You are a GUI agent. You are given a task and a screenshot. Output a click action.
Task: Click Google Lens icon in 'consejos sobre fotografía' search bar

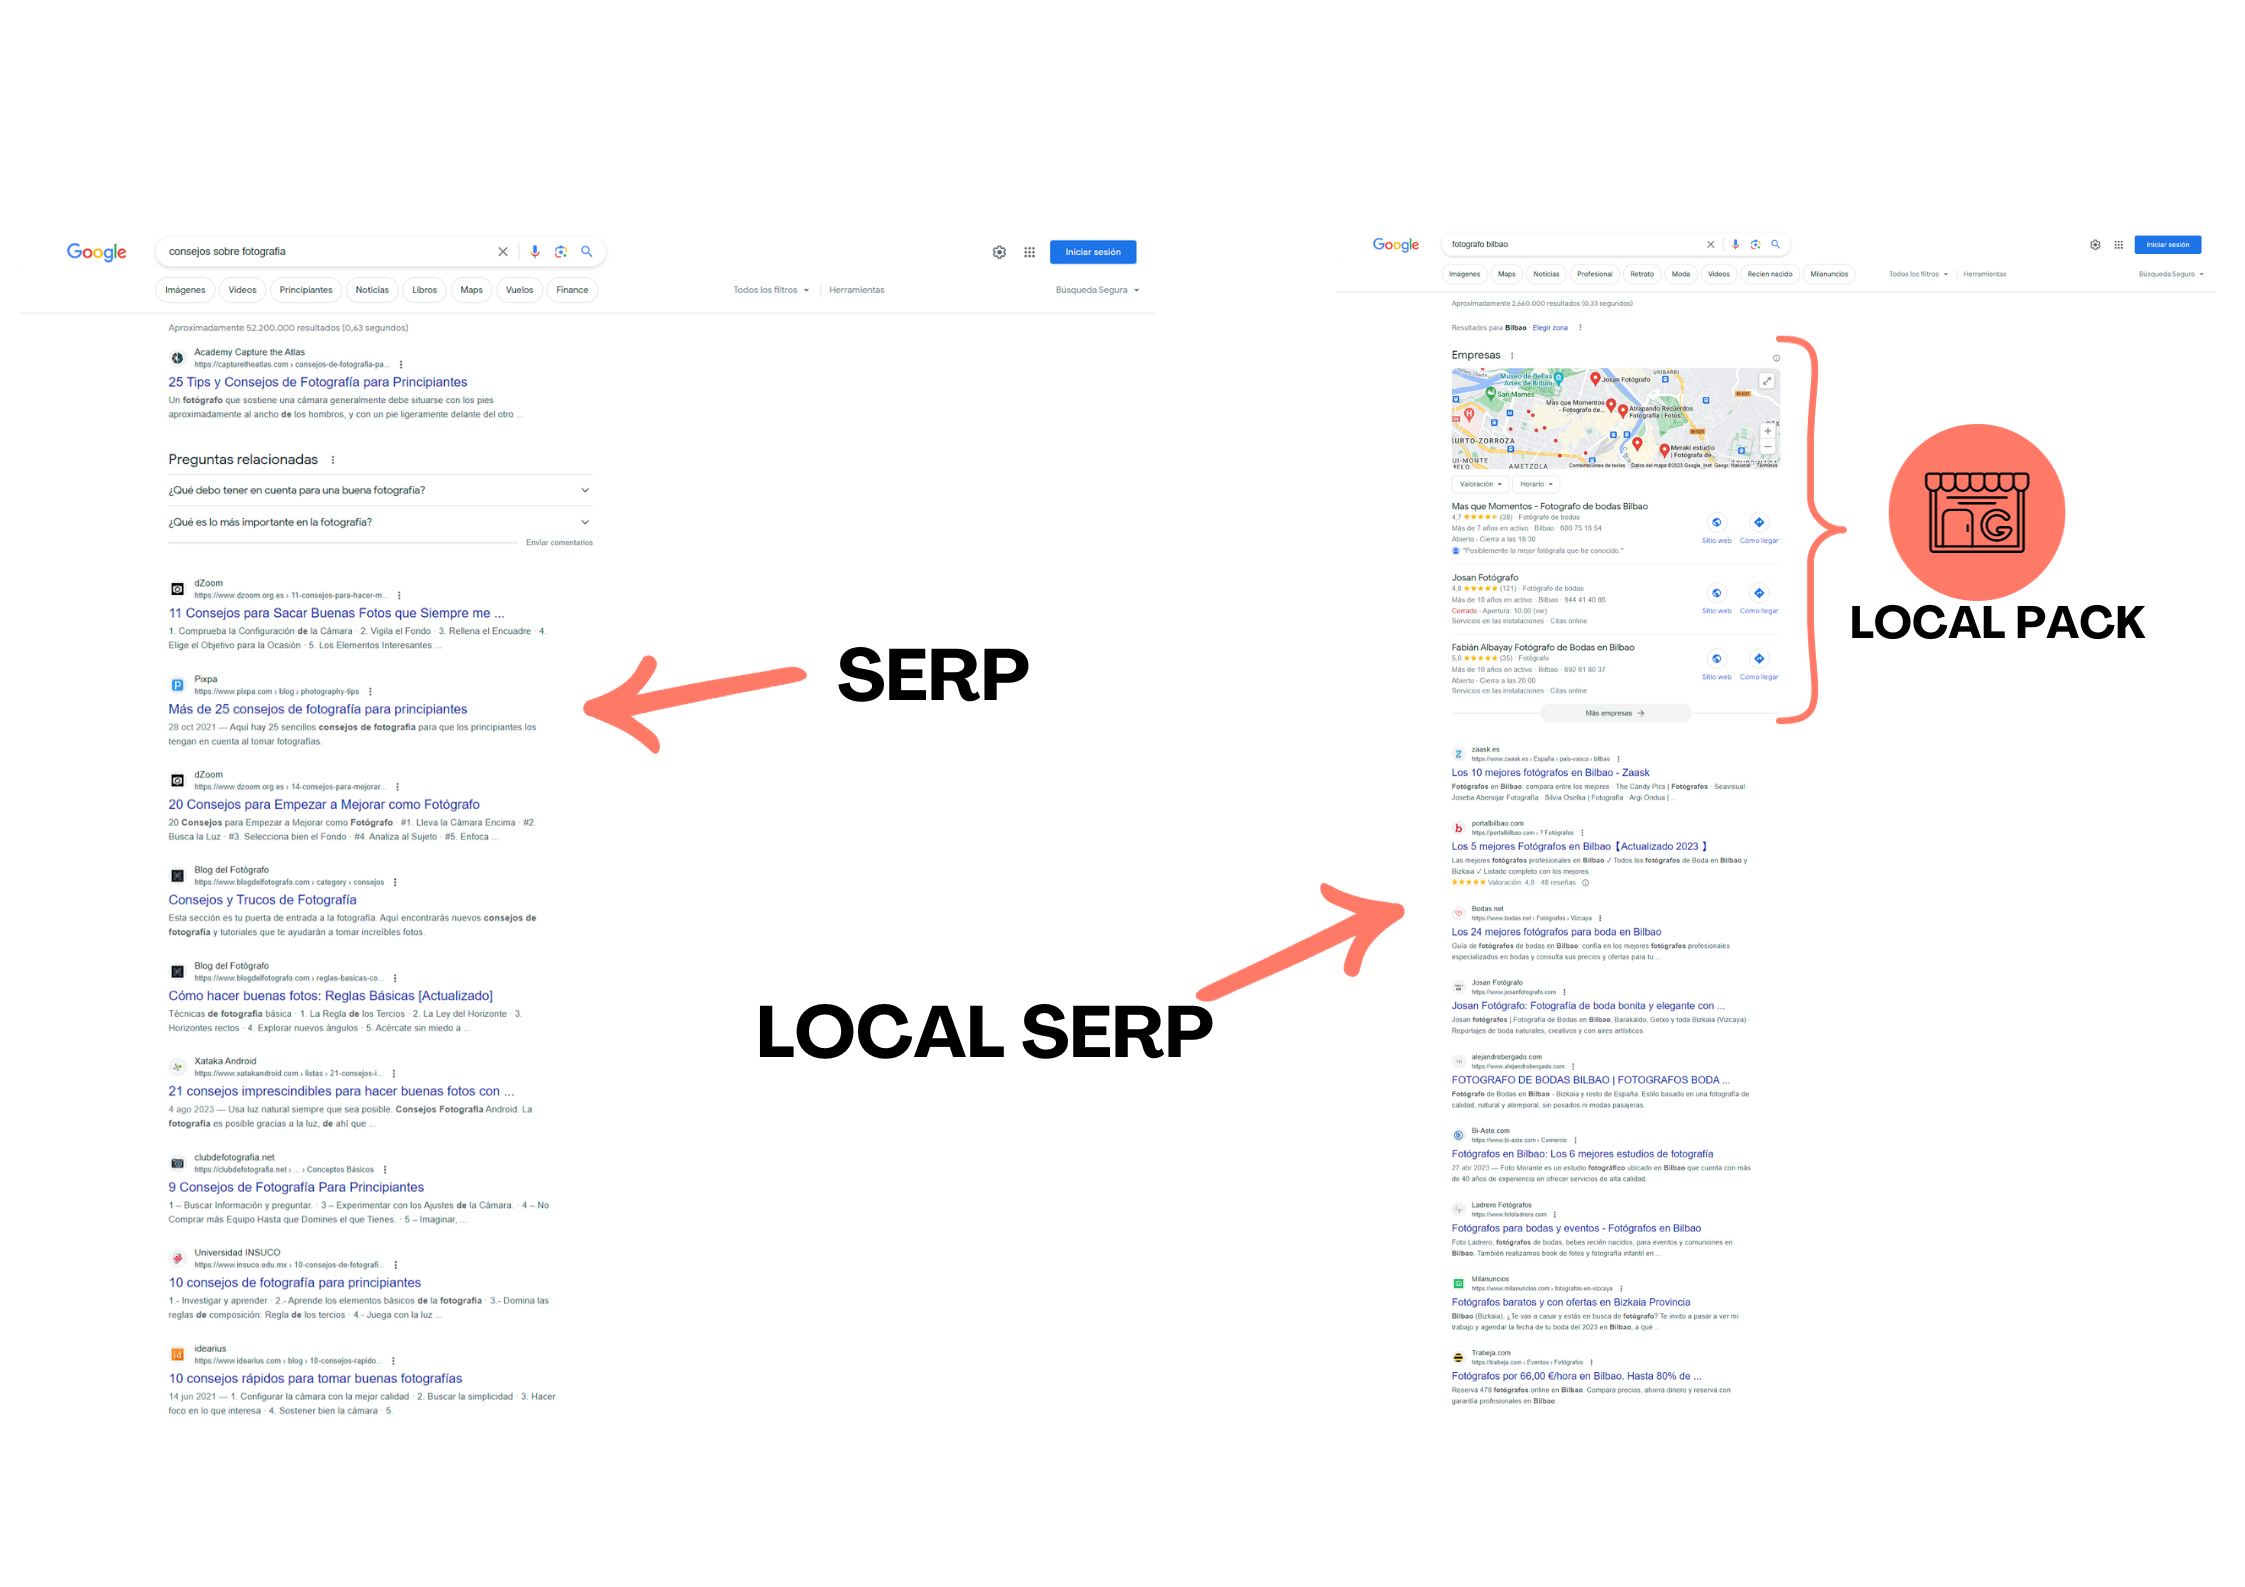[561, 252]
